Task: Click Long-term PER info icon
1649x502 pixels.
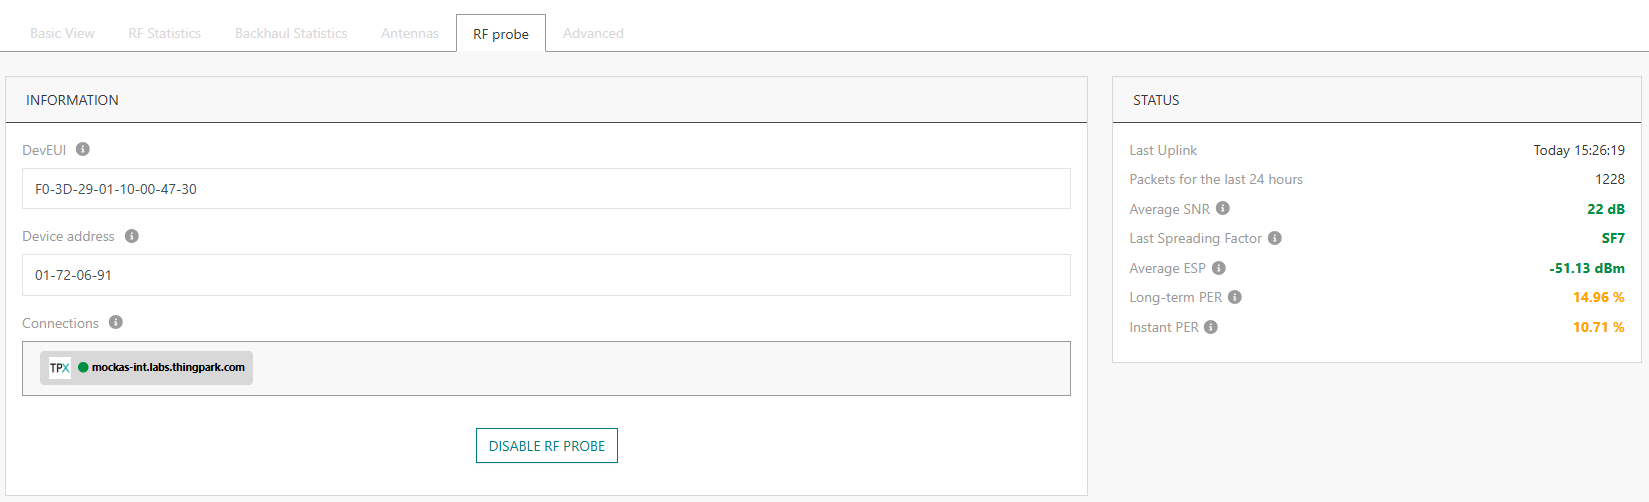Action: pyautogui.click(x=1235, y=297)
